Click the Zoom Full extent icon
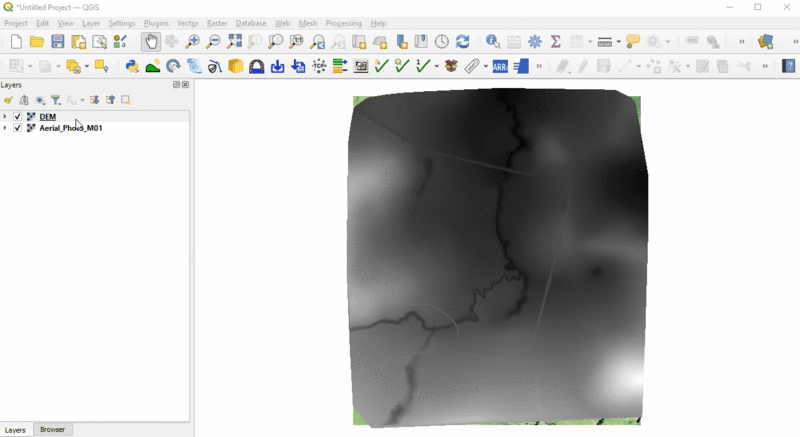This screenshot has width=800, height=437. tap(234, 42)
